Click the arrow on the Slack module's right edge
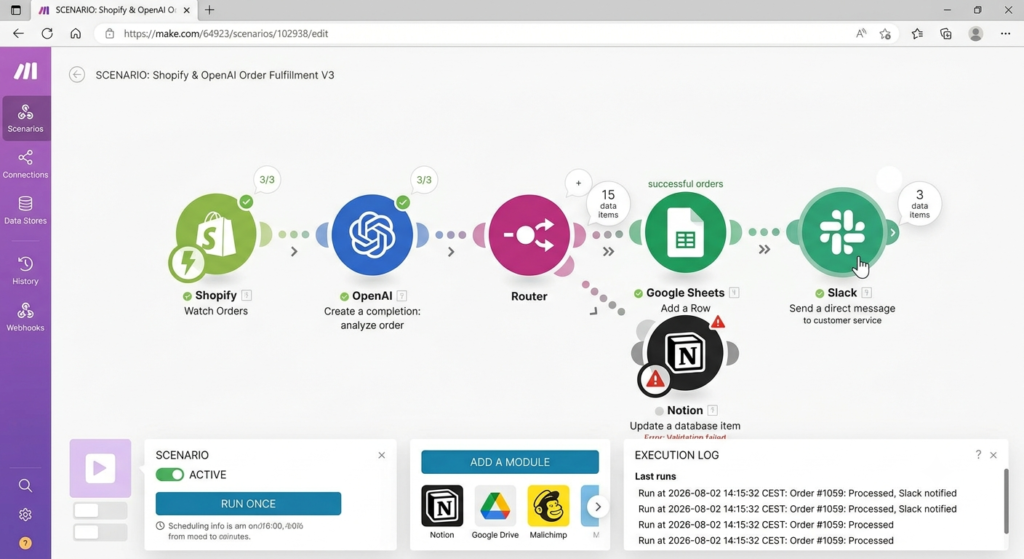 892,232
